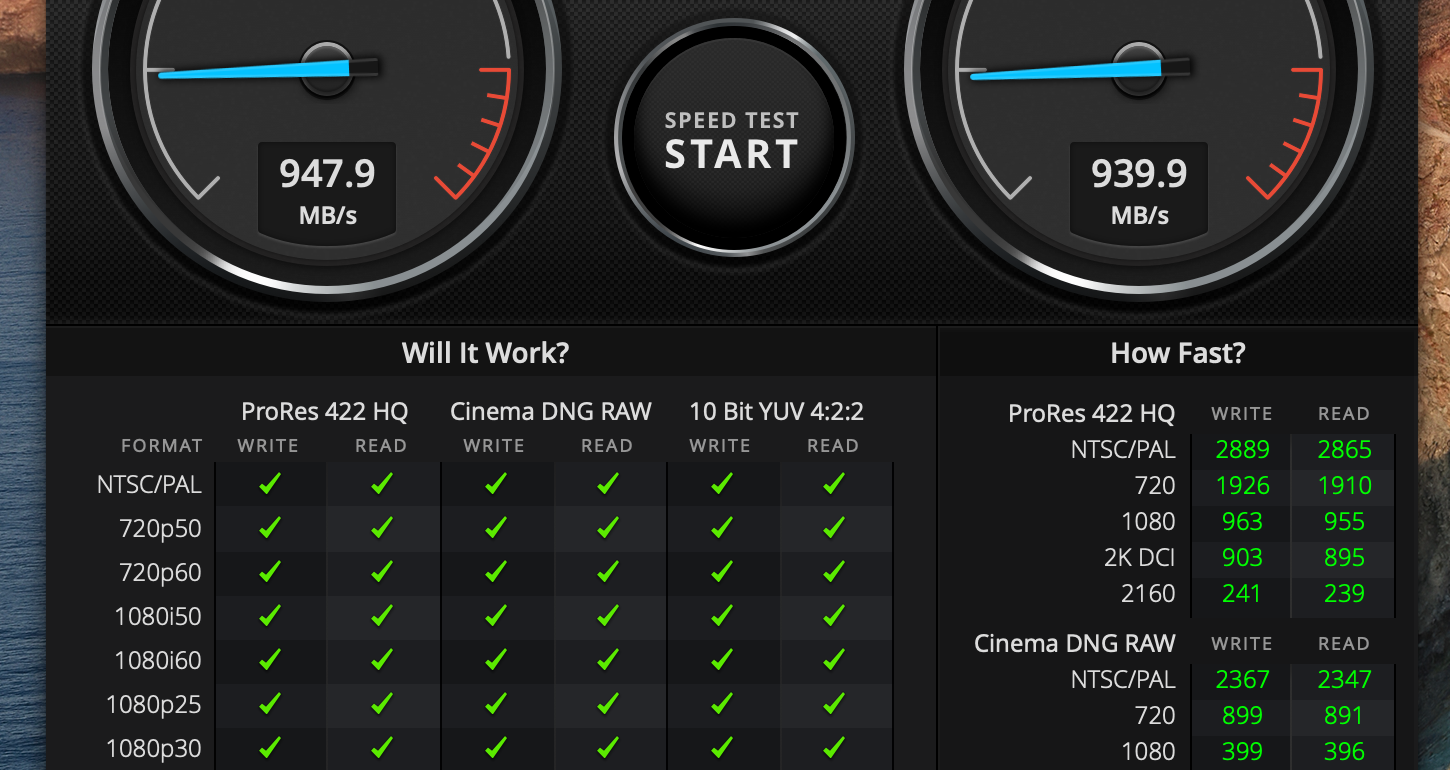Click the 1080p30 Cinema DNG RAW read checkmark
Screen dimensions: 1450x770
pos(608,749)
